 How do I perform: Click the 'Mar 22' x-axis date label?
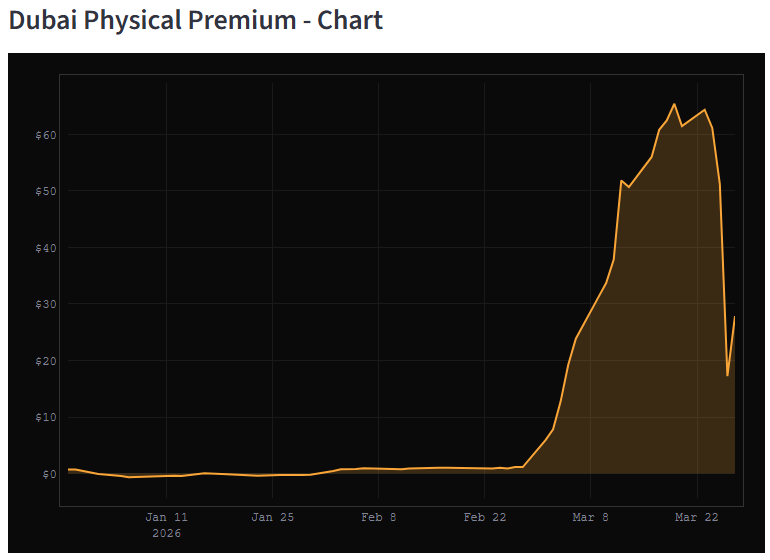point(697,517)
